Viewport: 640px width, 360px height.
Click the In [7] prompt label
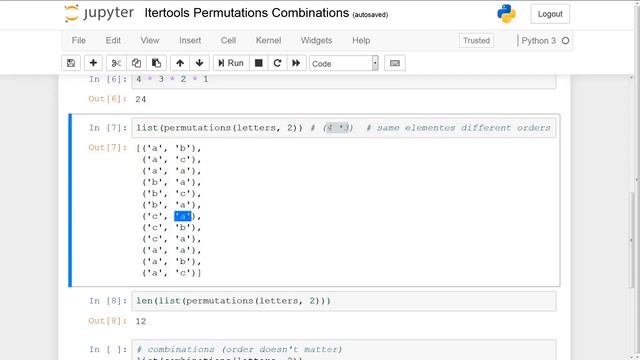pyautogui.click(x=108, y=128)
